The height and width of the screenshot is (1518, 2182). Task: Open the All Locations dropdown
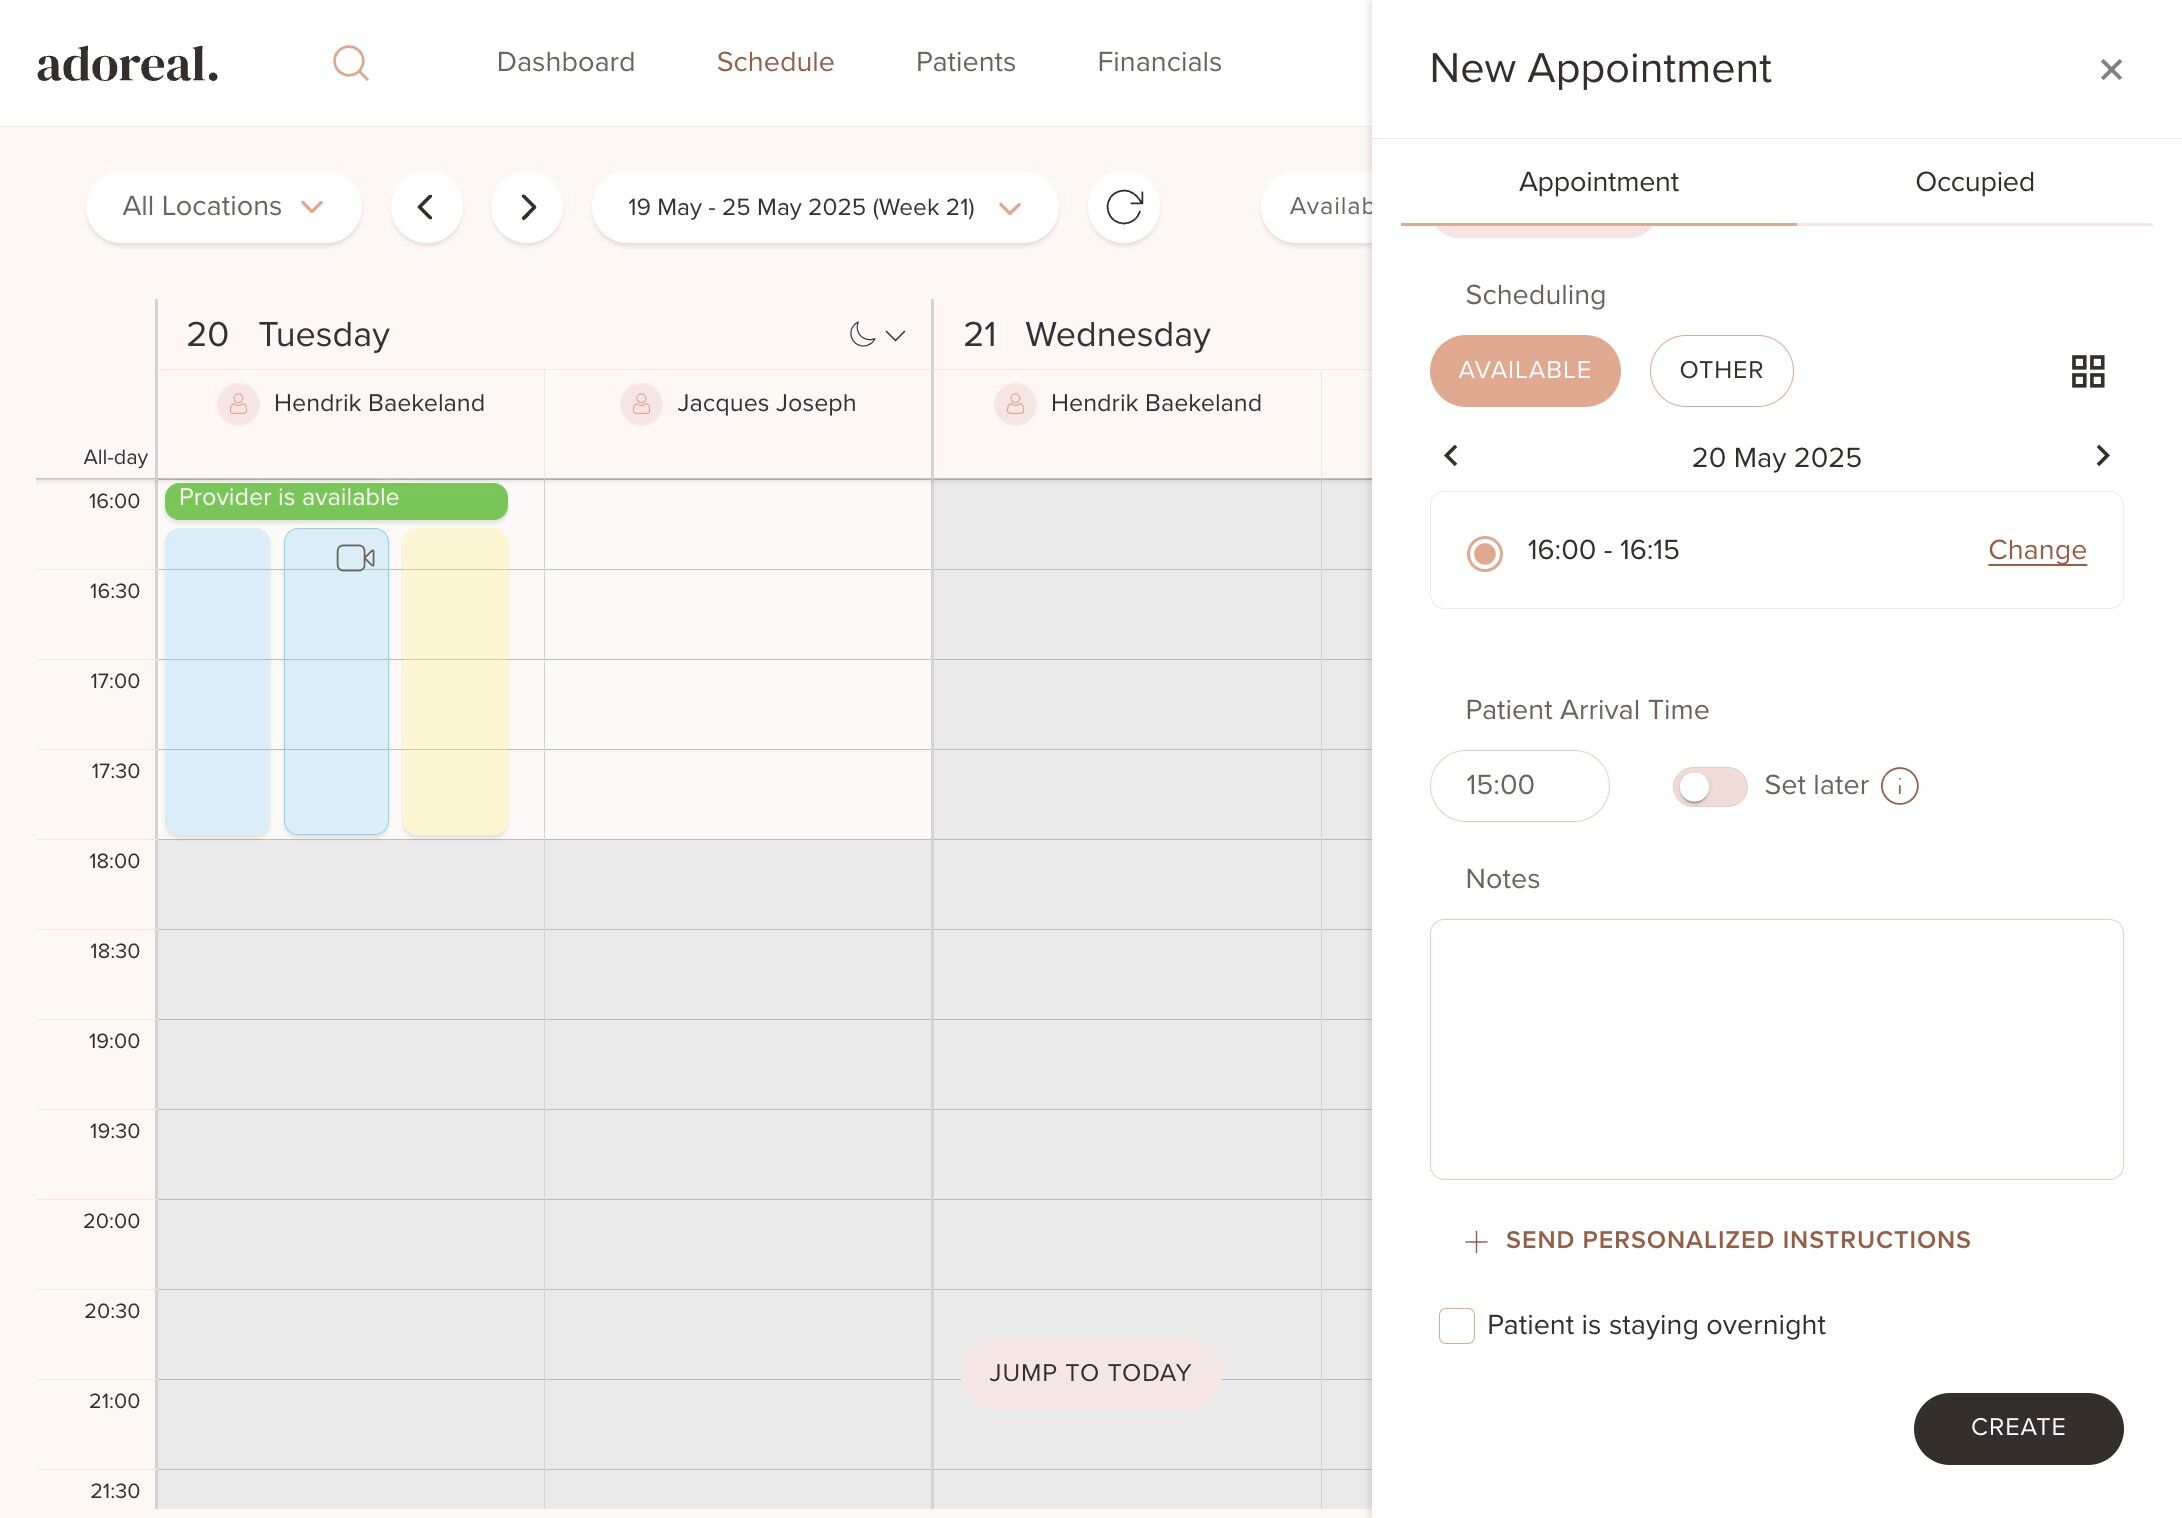point(223,207)
